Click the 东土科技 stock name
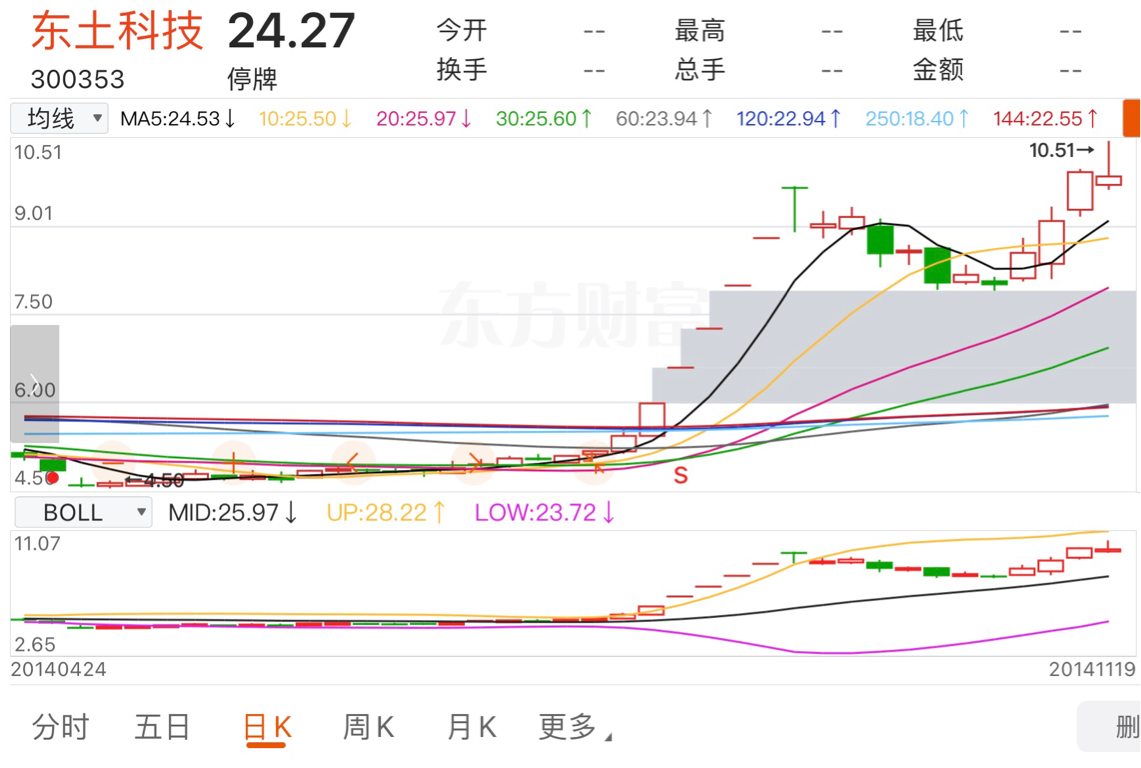 pos(116,31)
